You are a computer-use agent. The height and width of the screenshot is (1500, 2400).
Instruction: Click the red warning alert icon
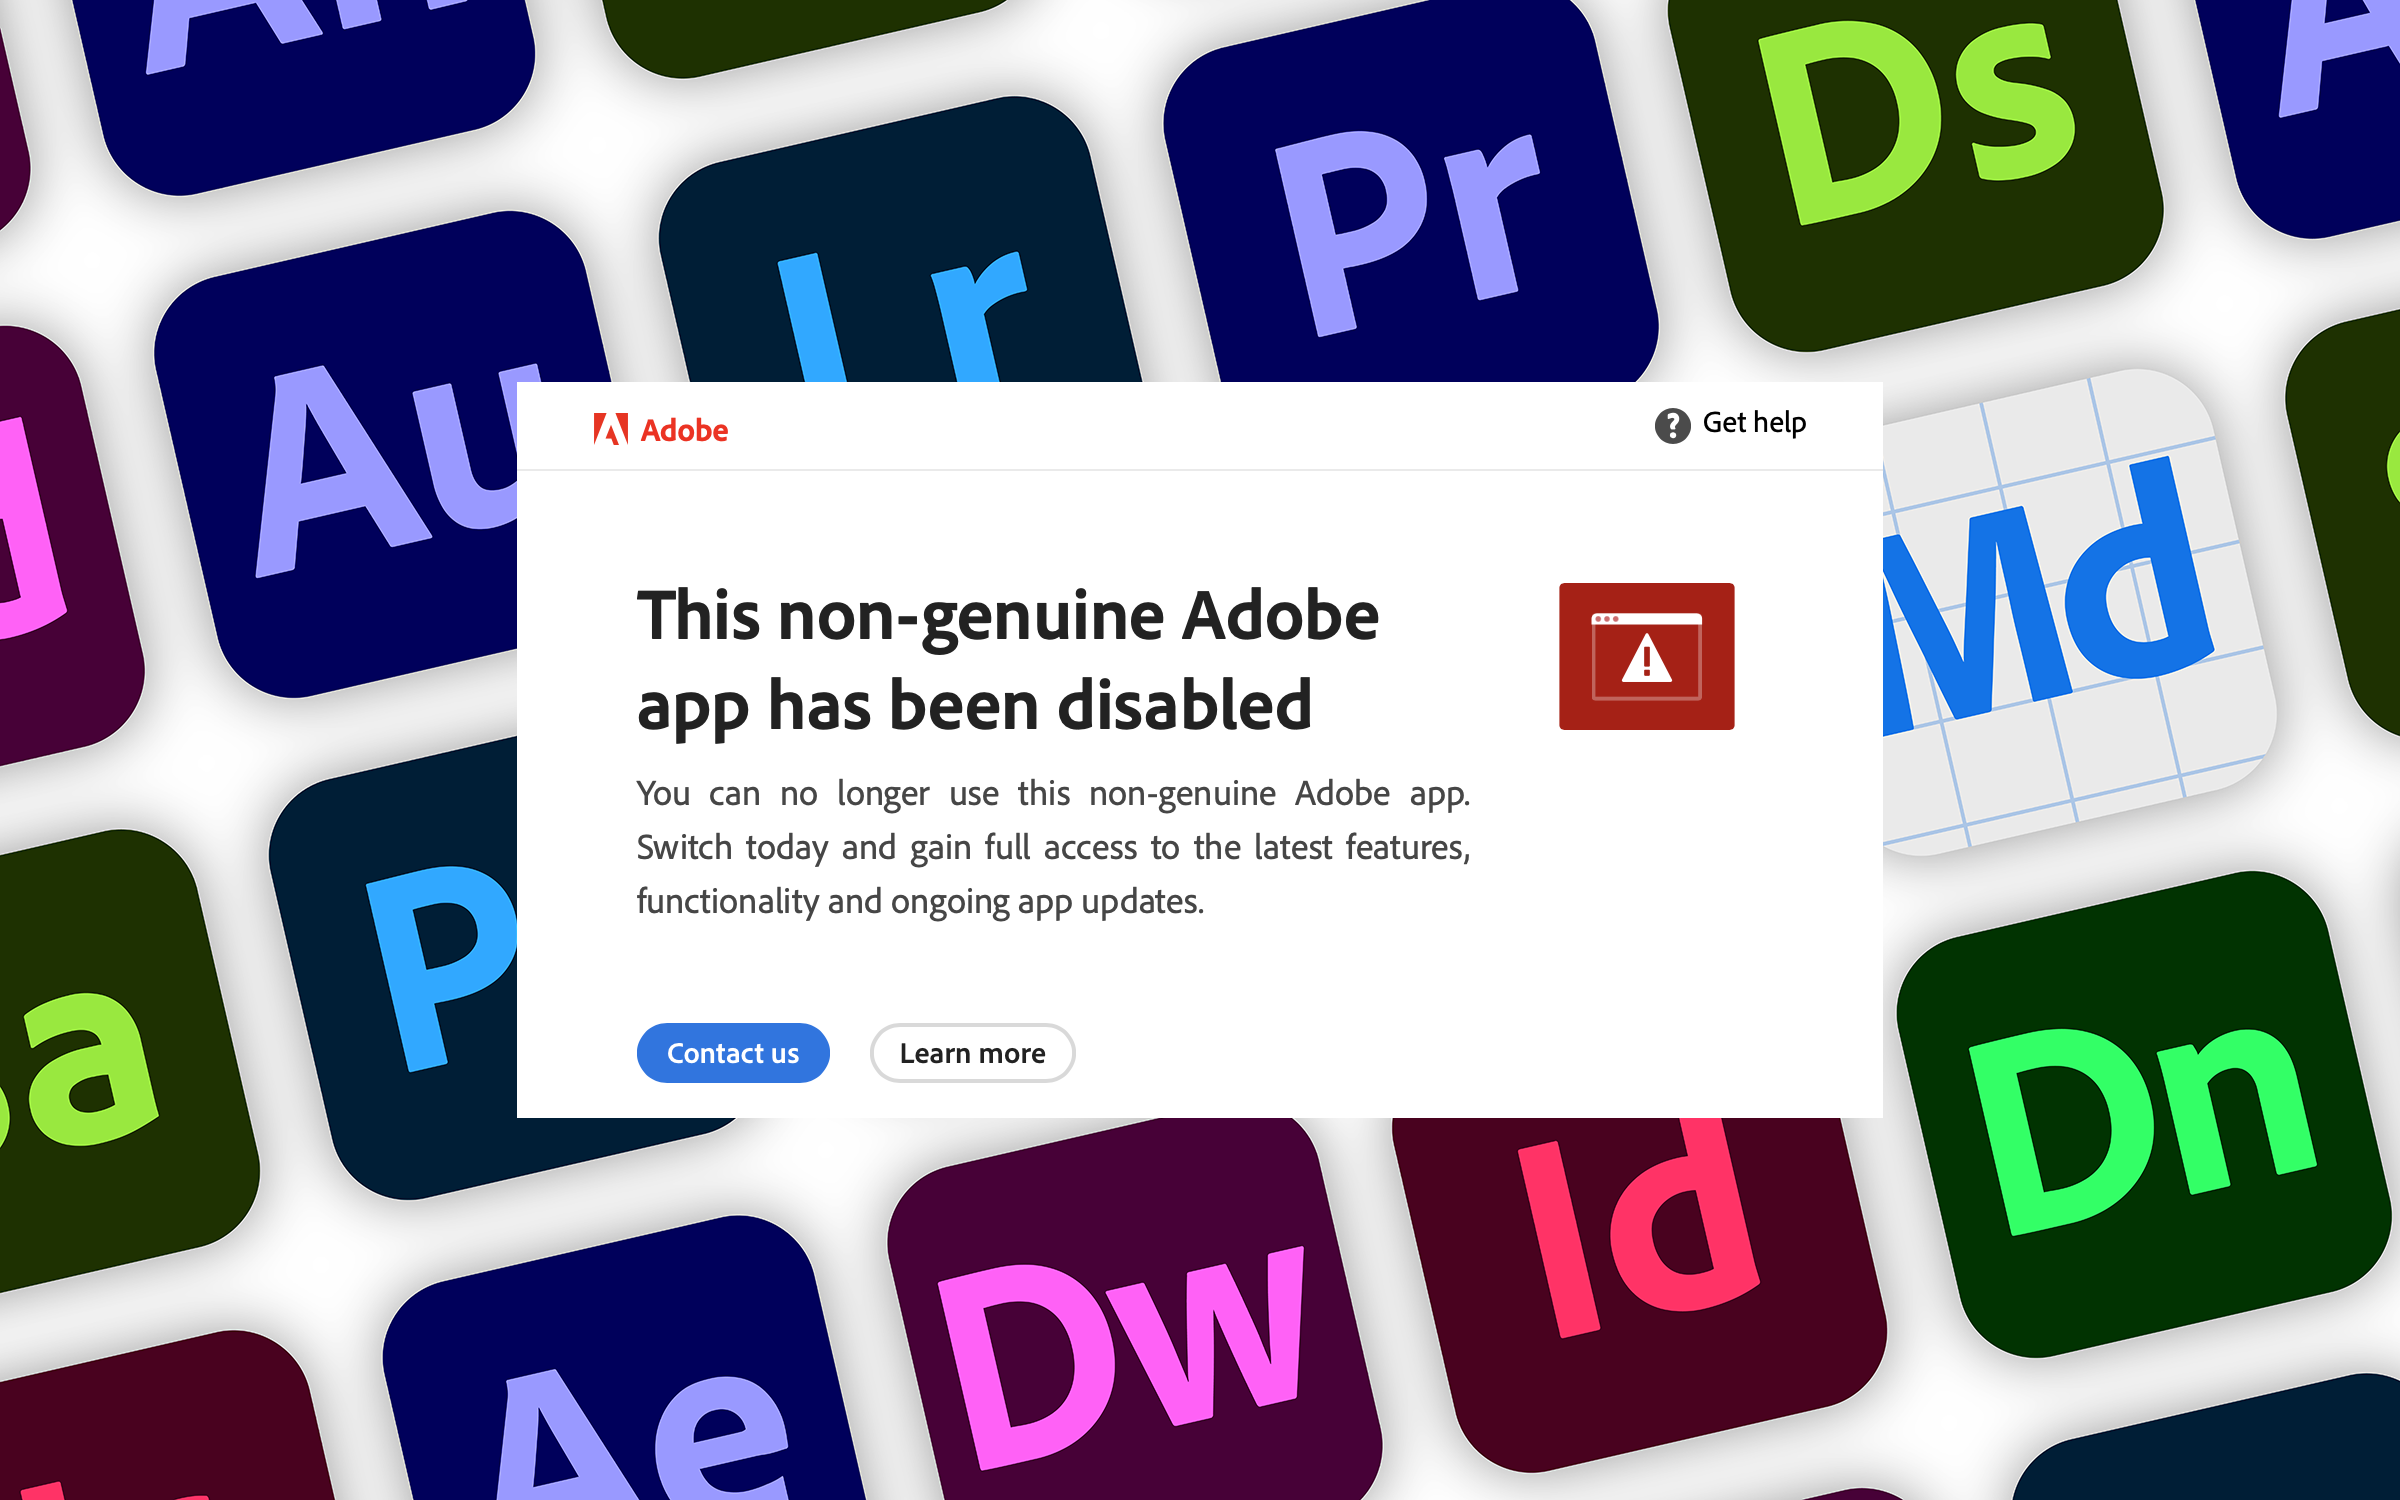pyautogui.click(x=1645, y=655)
